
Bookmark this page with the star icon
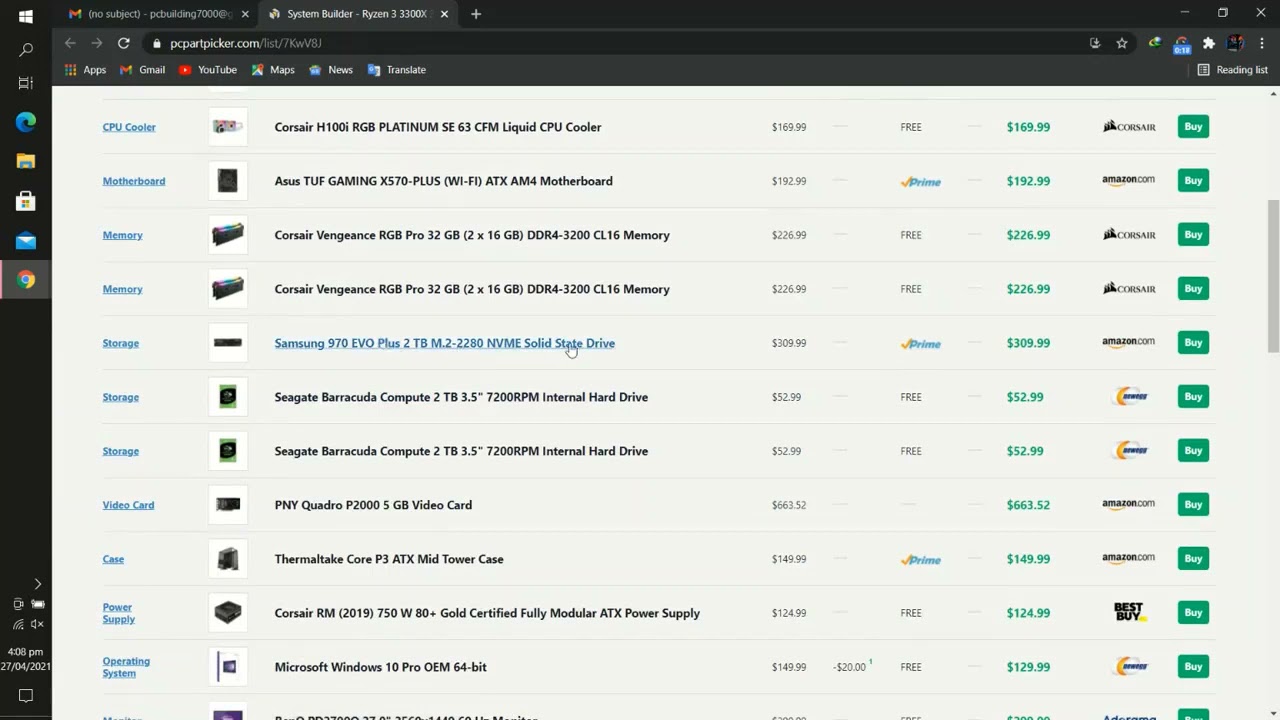pos(1122,43)
